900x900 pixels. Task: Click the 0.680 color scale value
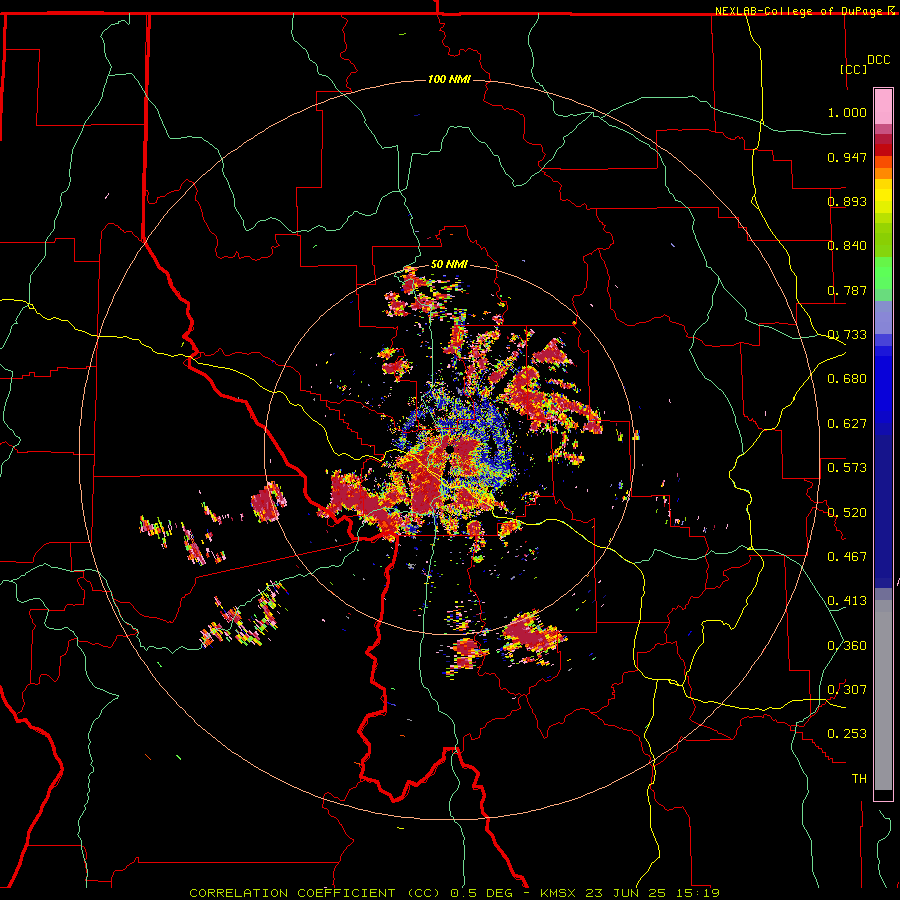click(x=847, y=379)
